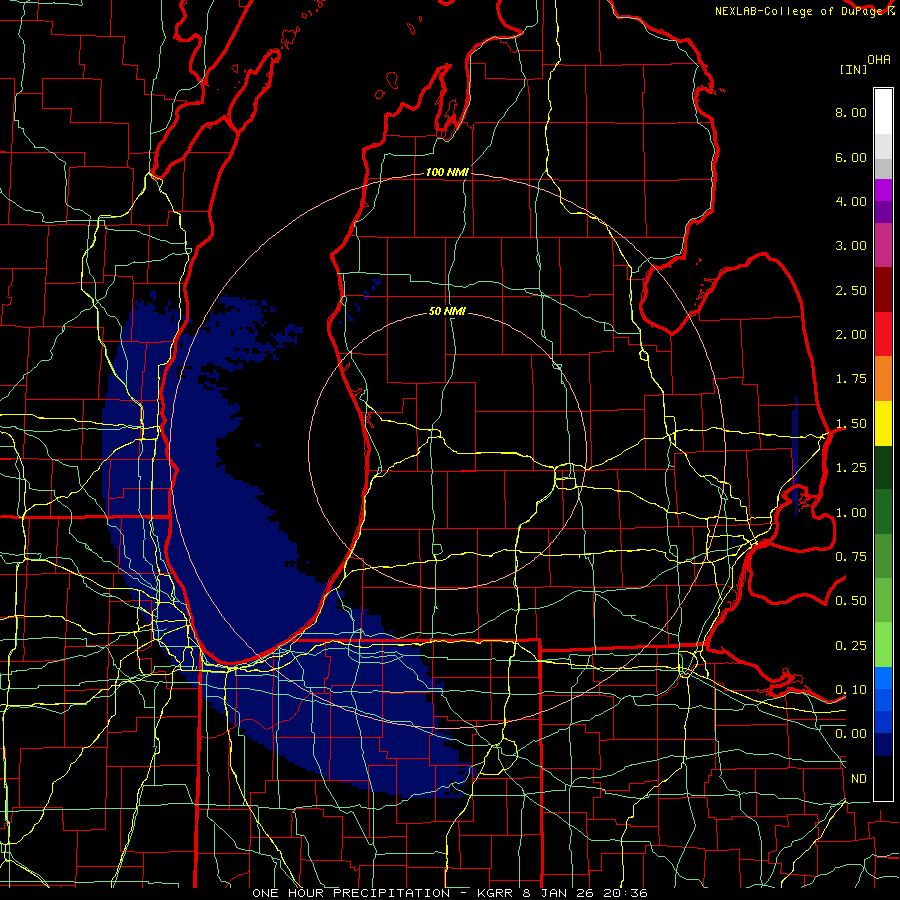Click the 3.00 legend value
This screenshot has width=900, height=900.
851,246
